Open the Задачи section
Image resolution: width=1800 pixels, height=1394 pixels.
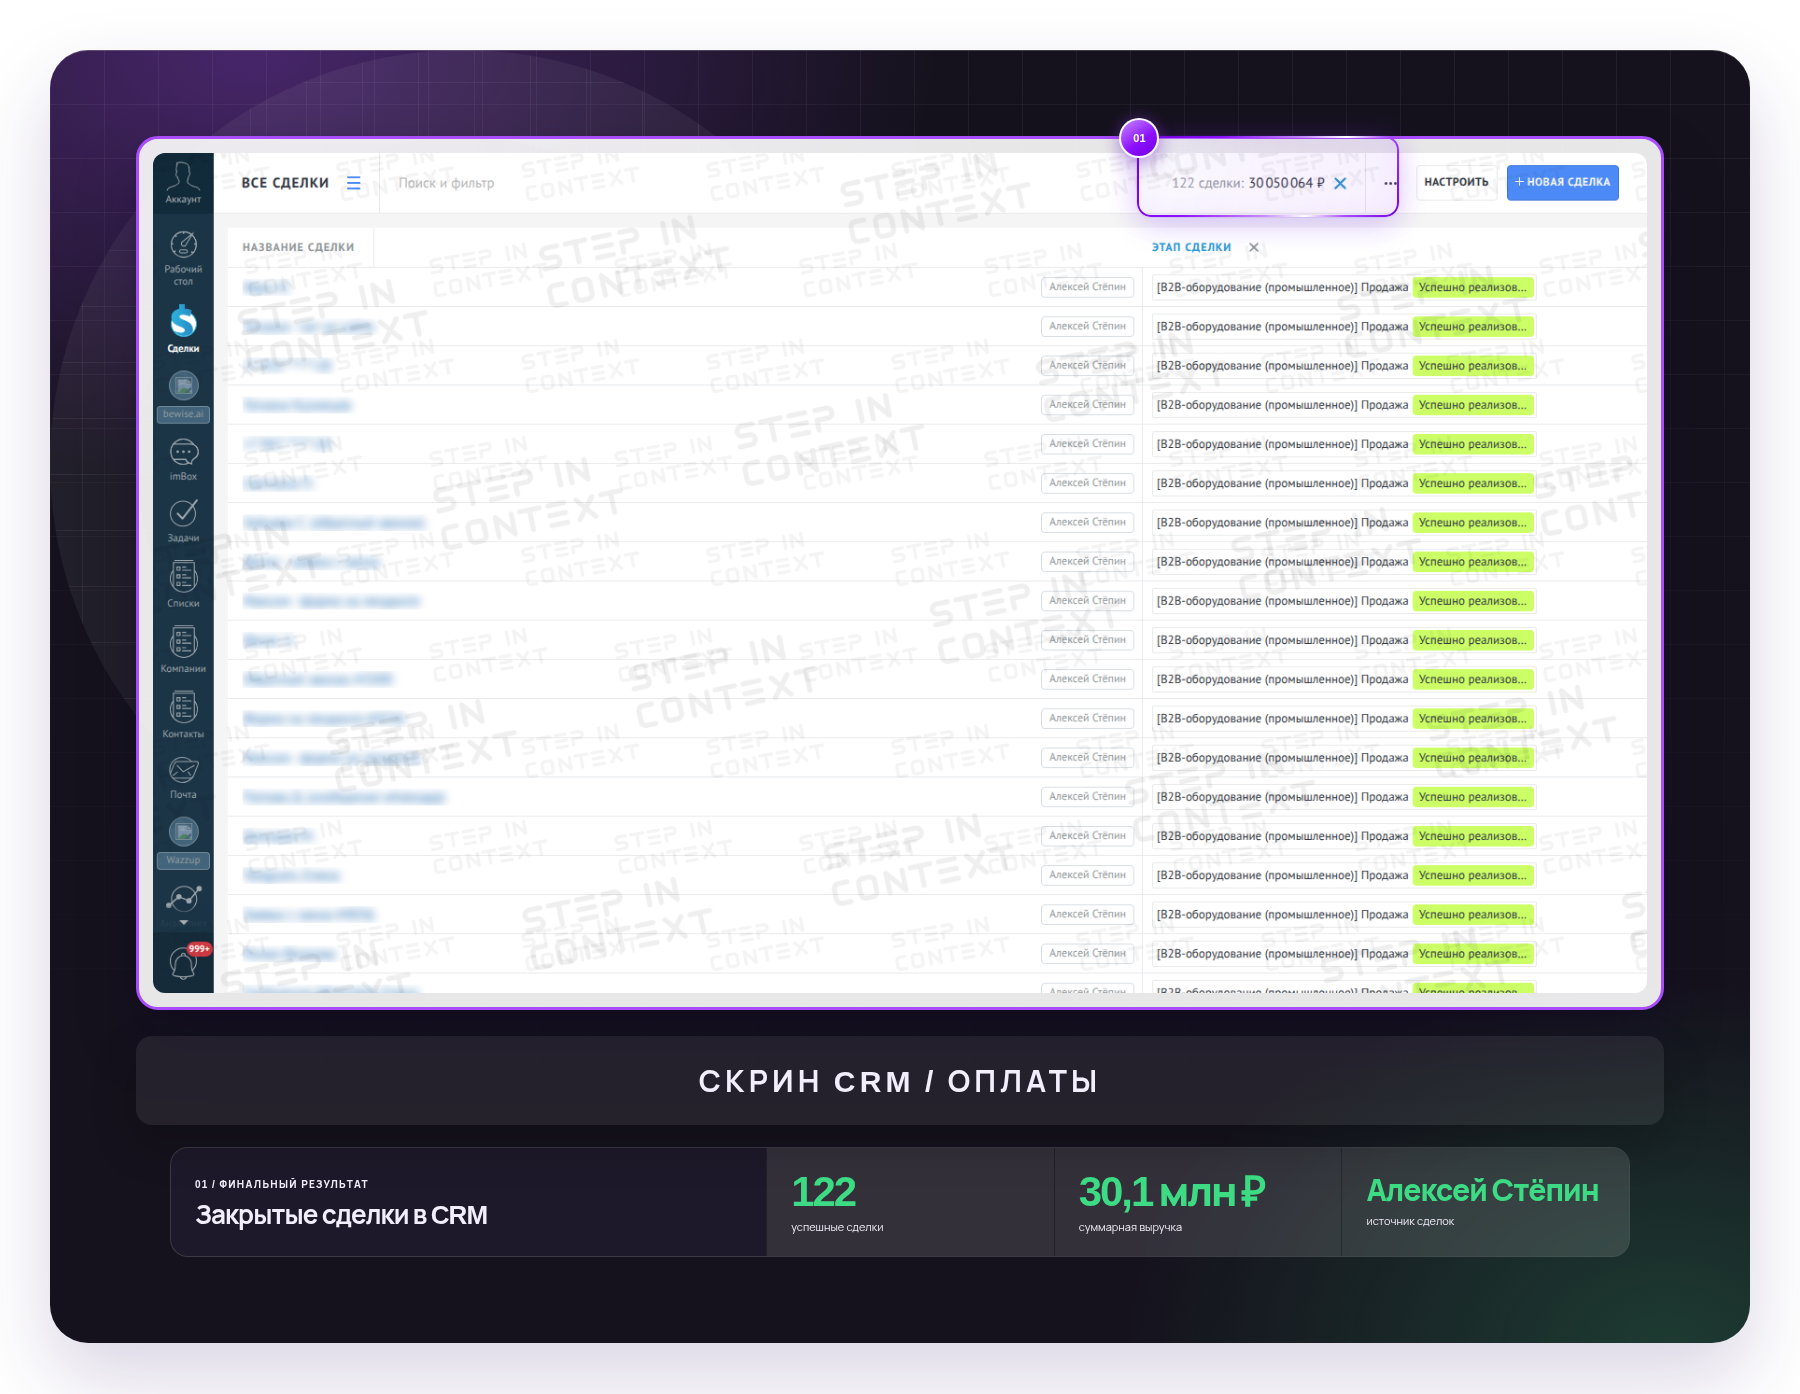point(183,521)
